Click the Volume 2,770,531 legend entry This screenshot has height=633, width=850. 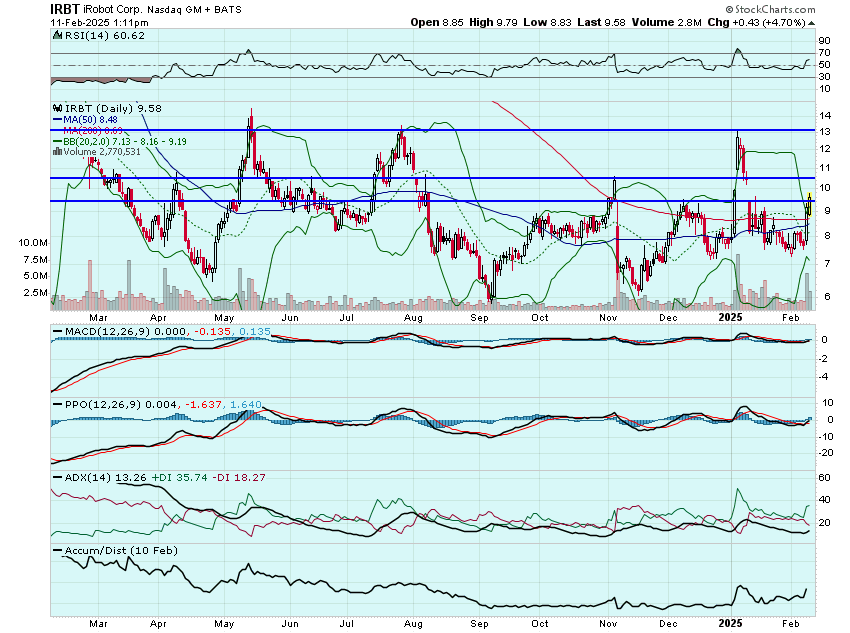[x=102, y=152]
